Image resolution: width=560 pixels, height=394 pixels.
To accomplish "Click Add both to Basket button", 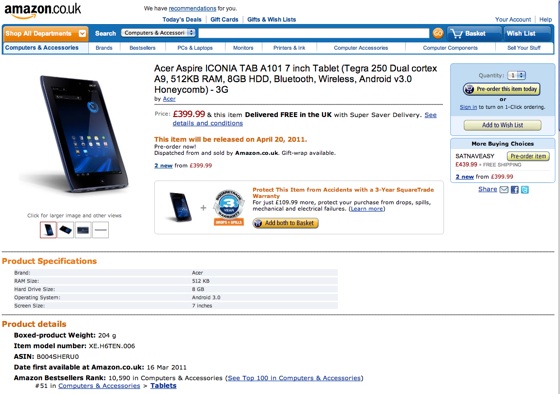I will pos(285,223).
